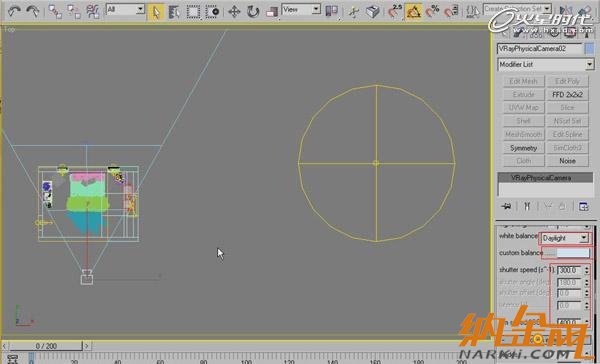Click the FFD 2x2x2 modifier button
Screen dimensions: 600x364
(567, 95)
